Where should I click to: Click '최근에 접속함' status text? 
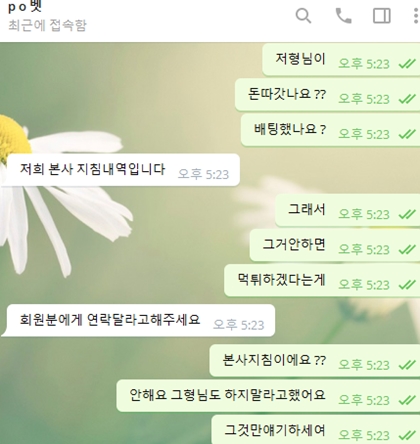tap(47, 25)
